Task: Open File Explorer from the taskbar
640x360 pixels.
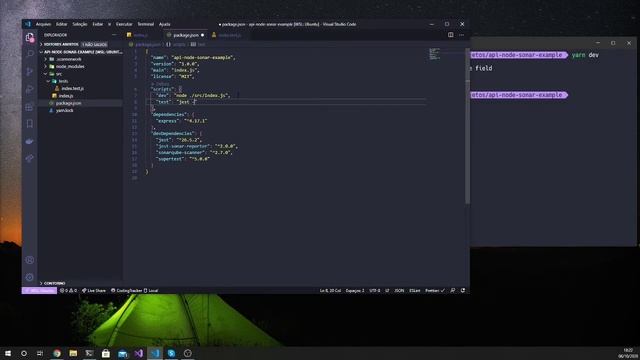Action: 73,353
